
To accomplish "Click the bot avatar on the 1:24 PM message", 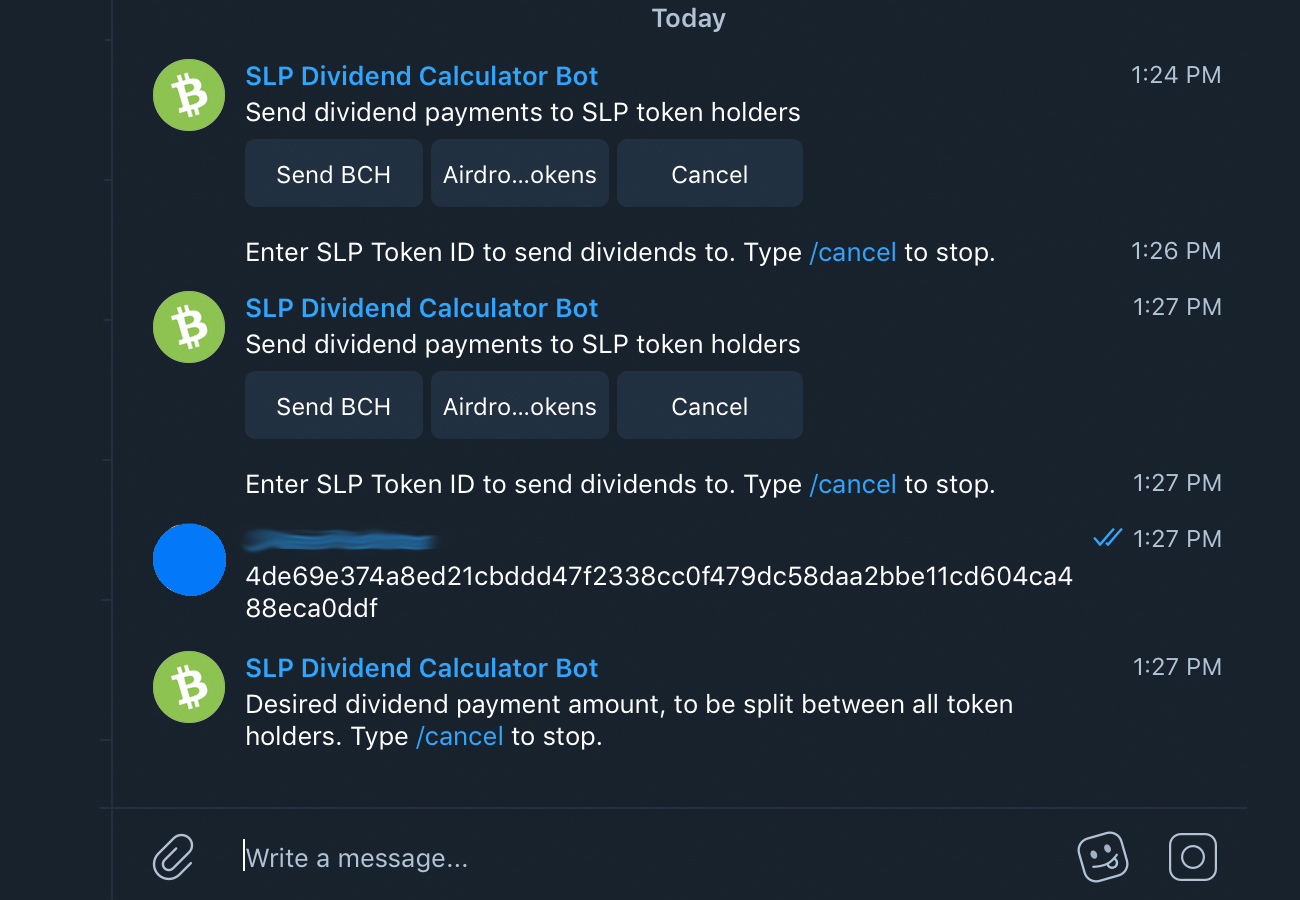I will click(x=189, y=95).
